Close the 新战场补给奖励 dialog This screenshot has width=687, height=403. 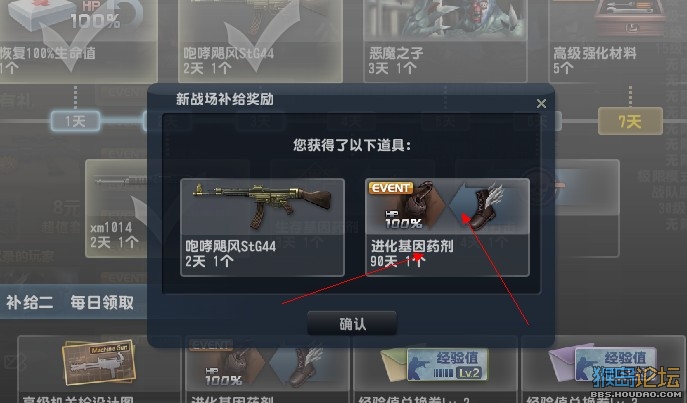541,103
